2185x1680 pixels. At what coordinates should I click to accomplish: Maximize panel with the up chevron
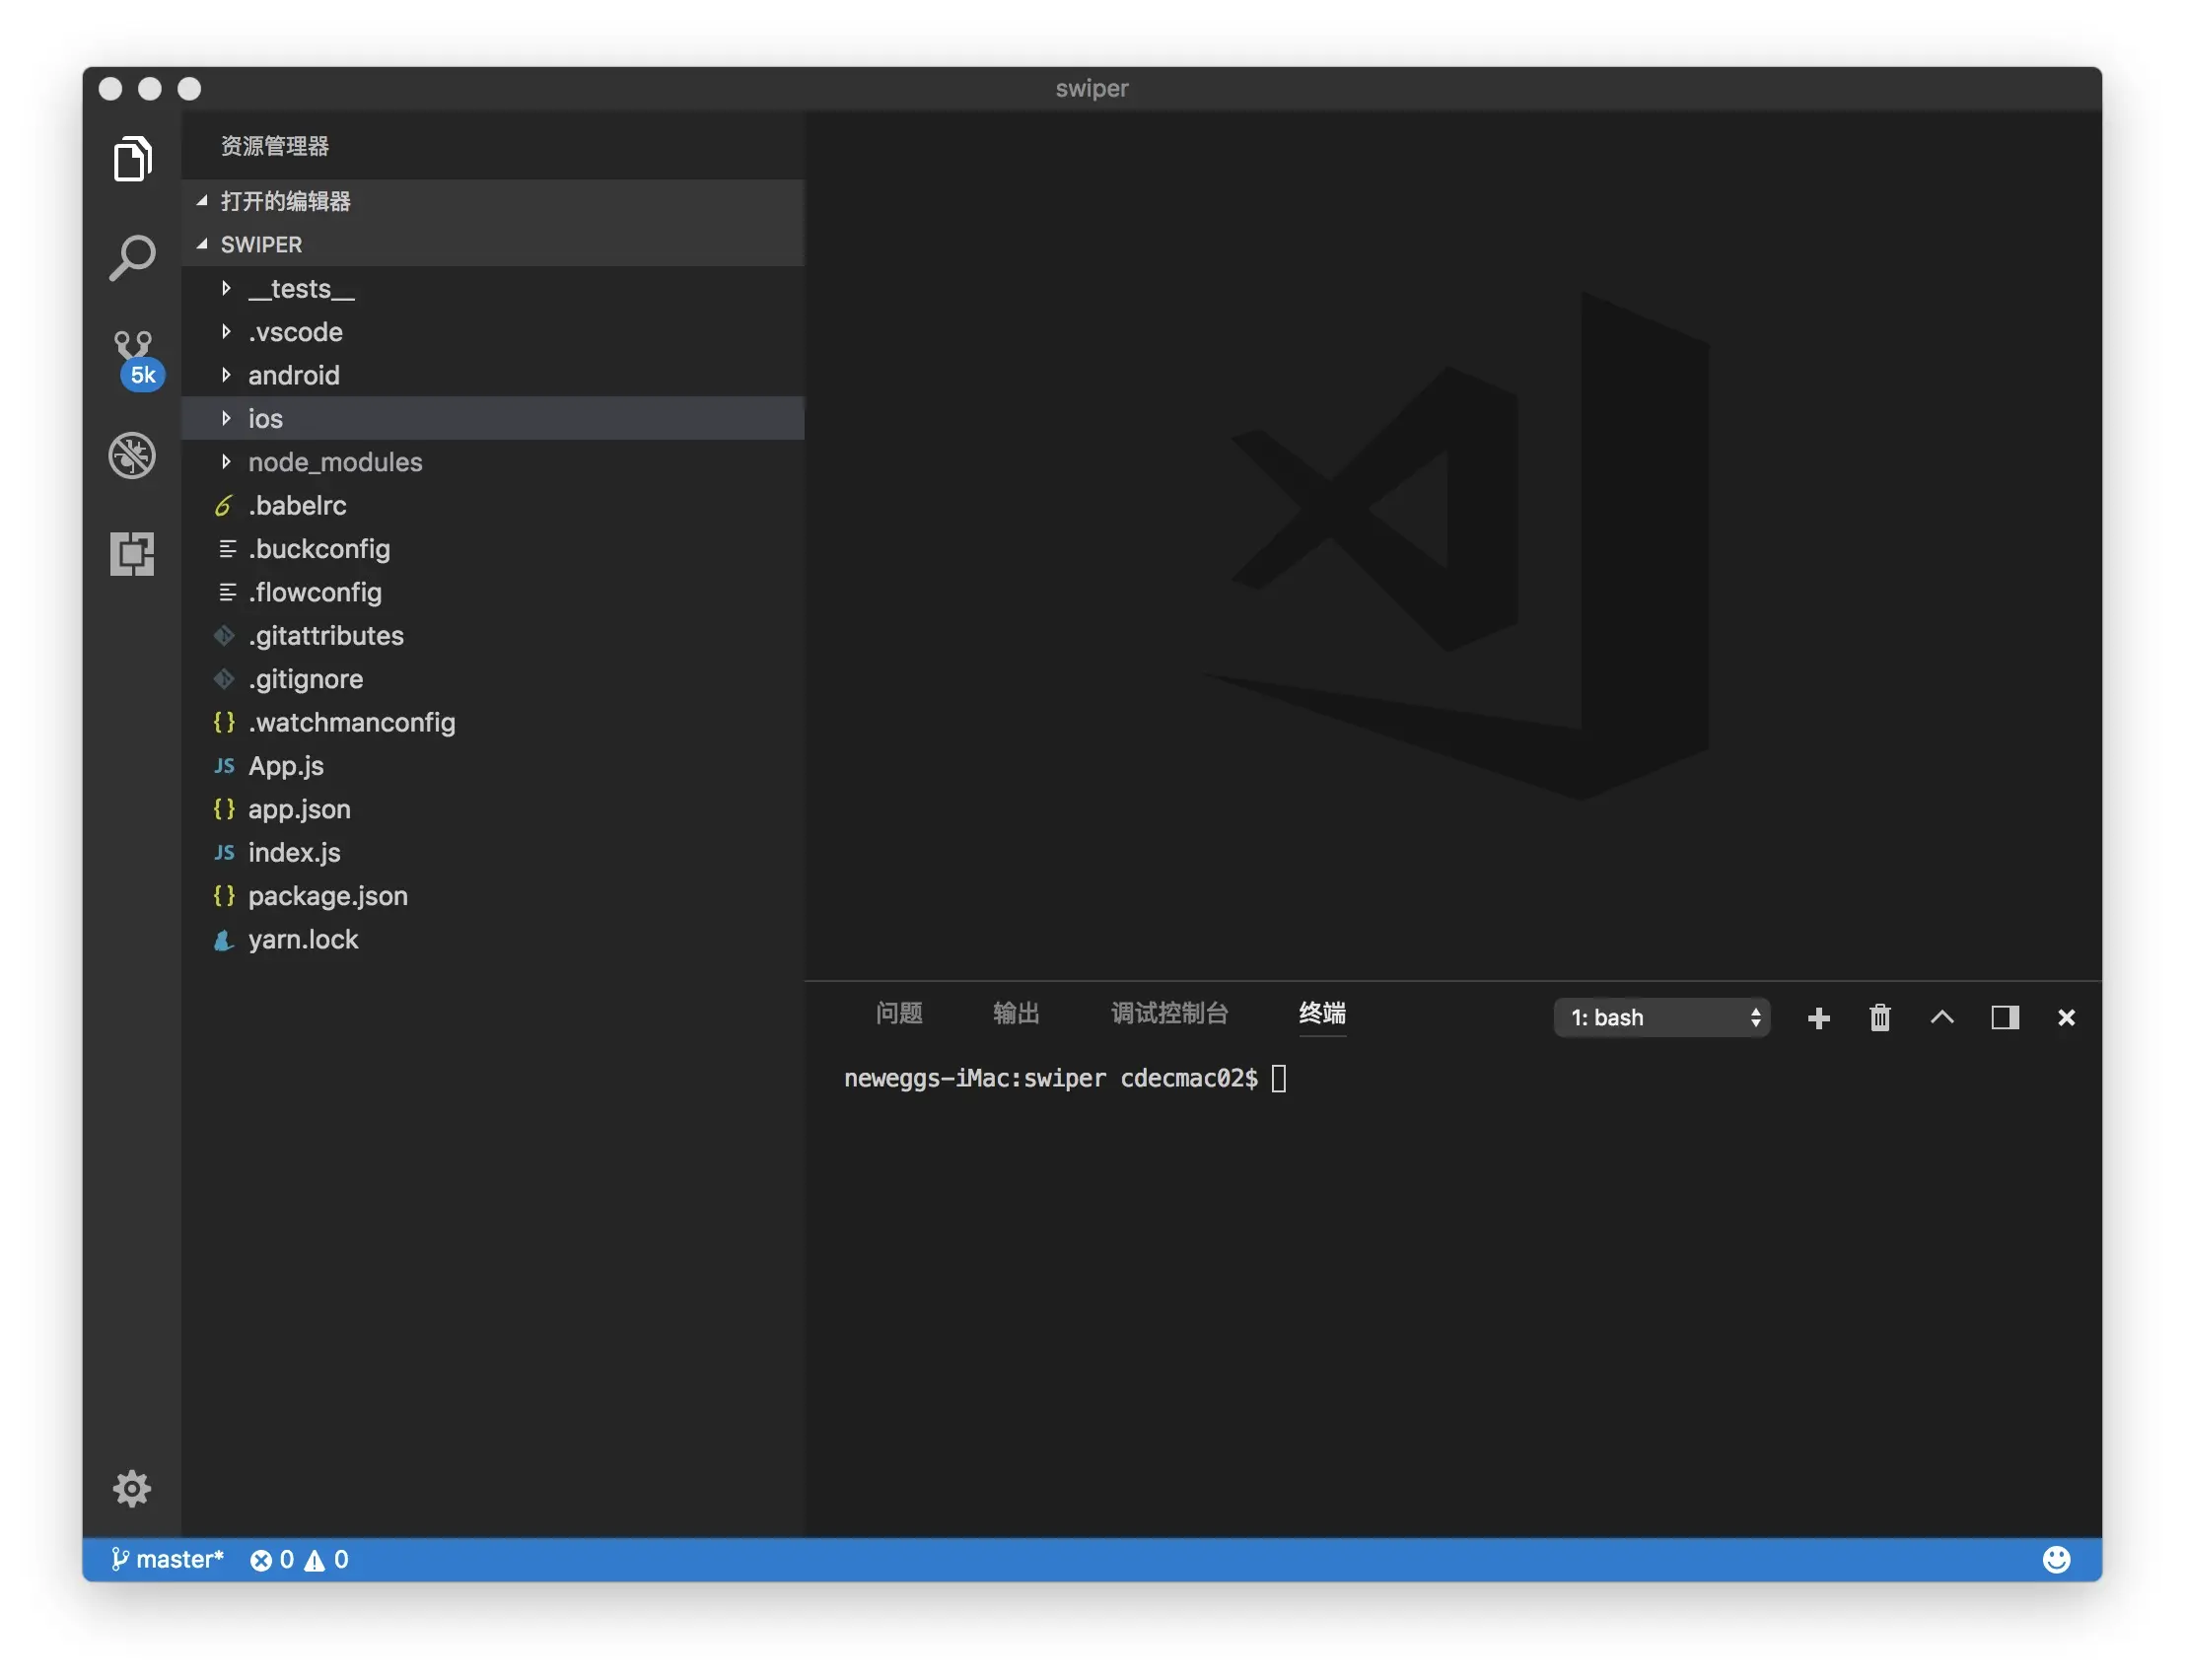1941,1018
